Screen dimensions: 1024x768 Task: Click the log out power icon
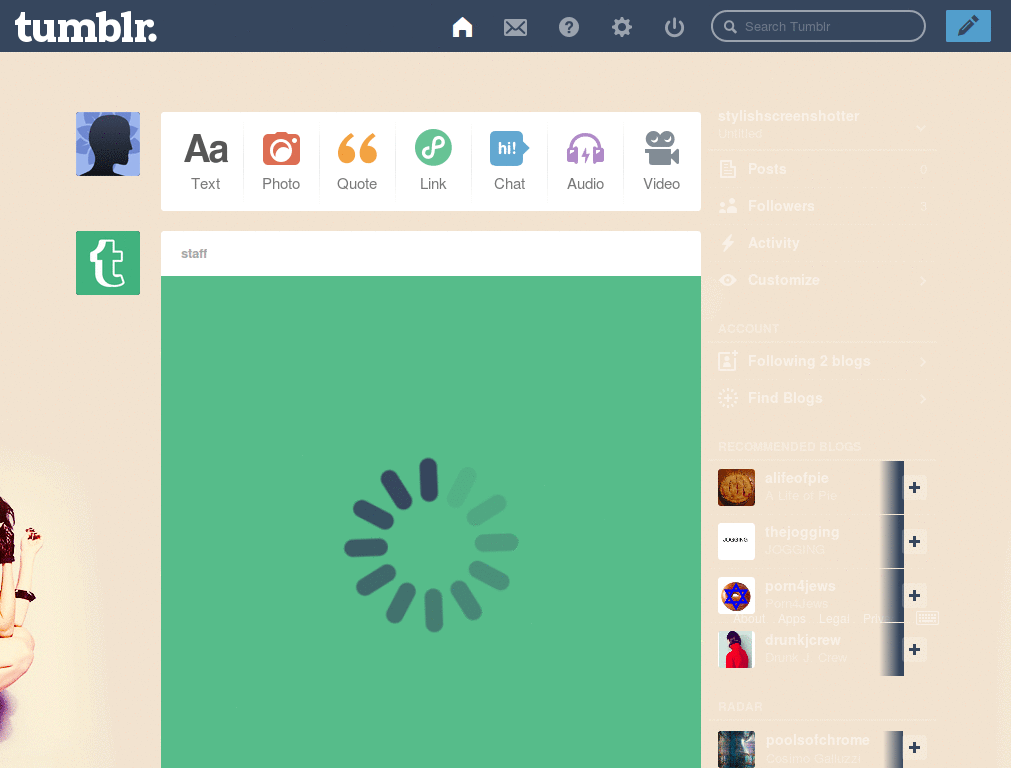[x=674, y=27]
